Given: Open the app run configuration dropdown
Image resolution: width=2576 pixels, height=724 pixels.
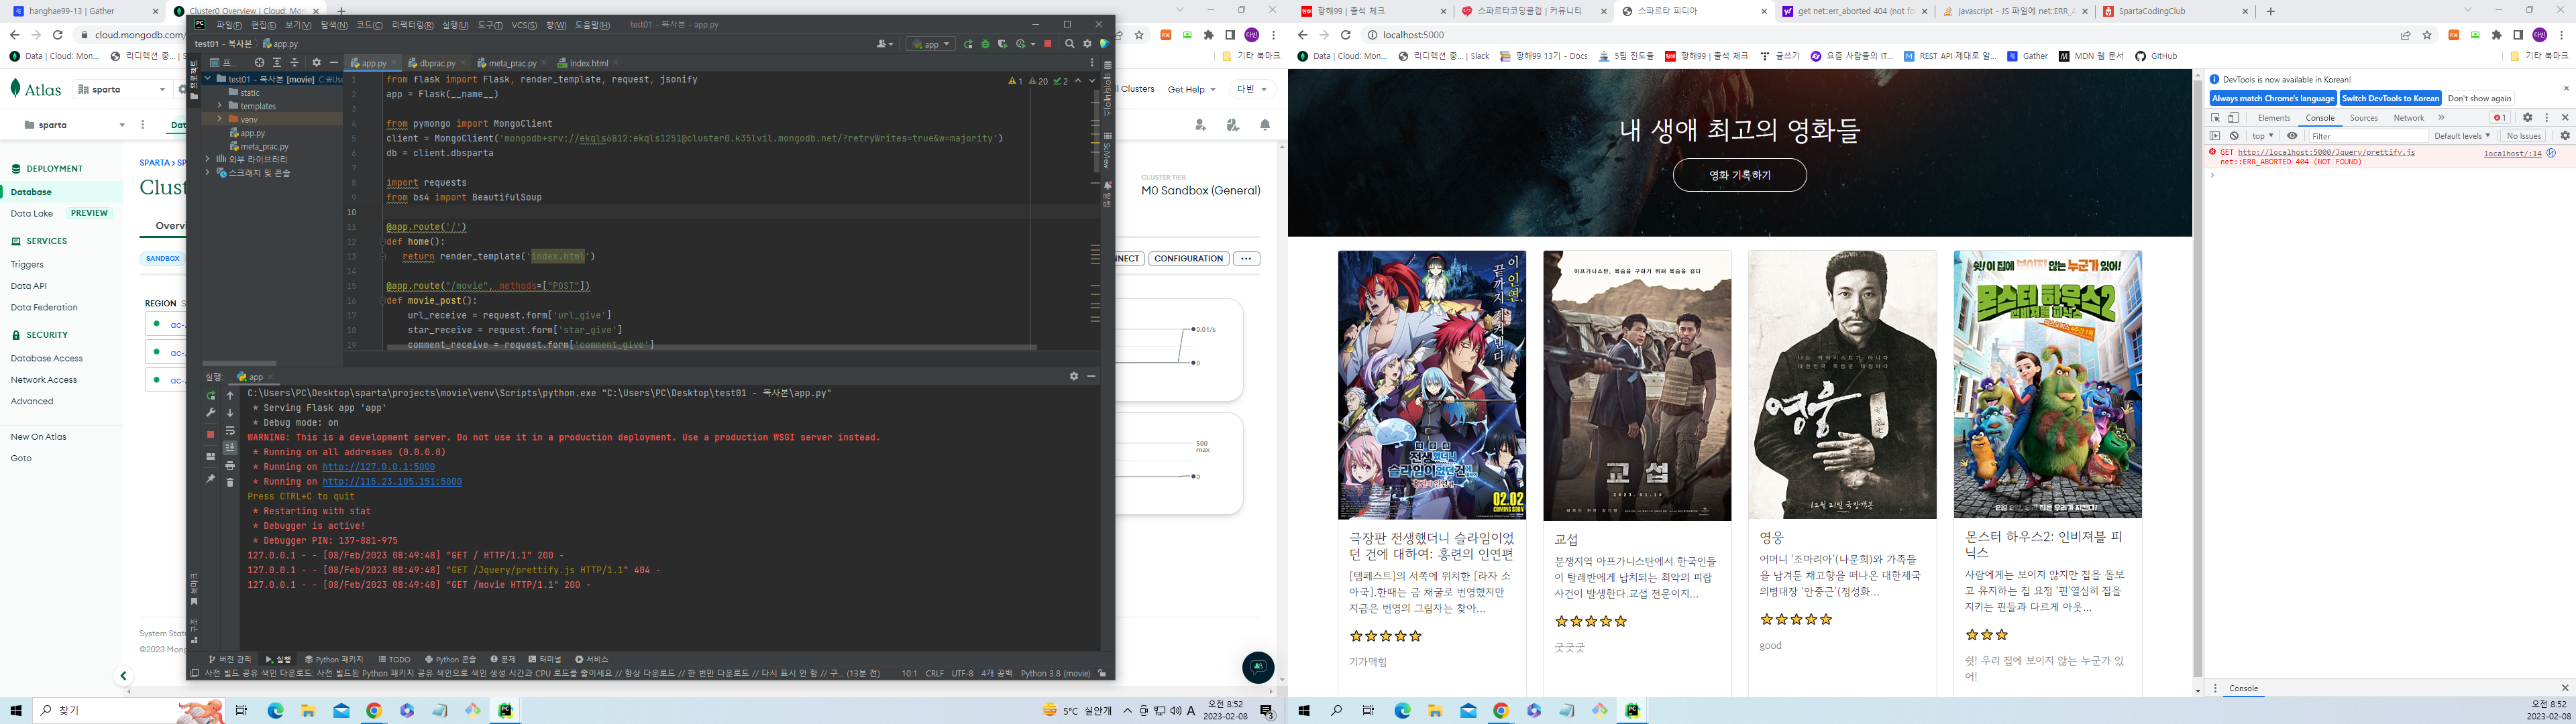Looking at the screenshot, I should pos(931,44).
